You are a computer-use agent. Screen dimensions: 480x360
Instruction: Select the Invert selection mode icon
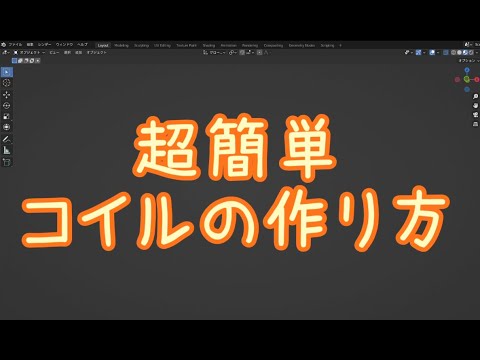[32, 61]
